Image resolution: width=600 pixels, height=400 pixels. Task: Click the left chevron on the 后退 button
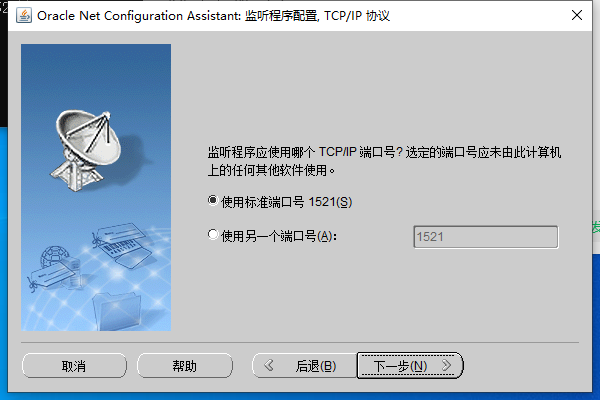click(269, 366)
